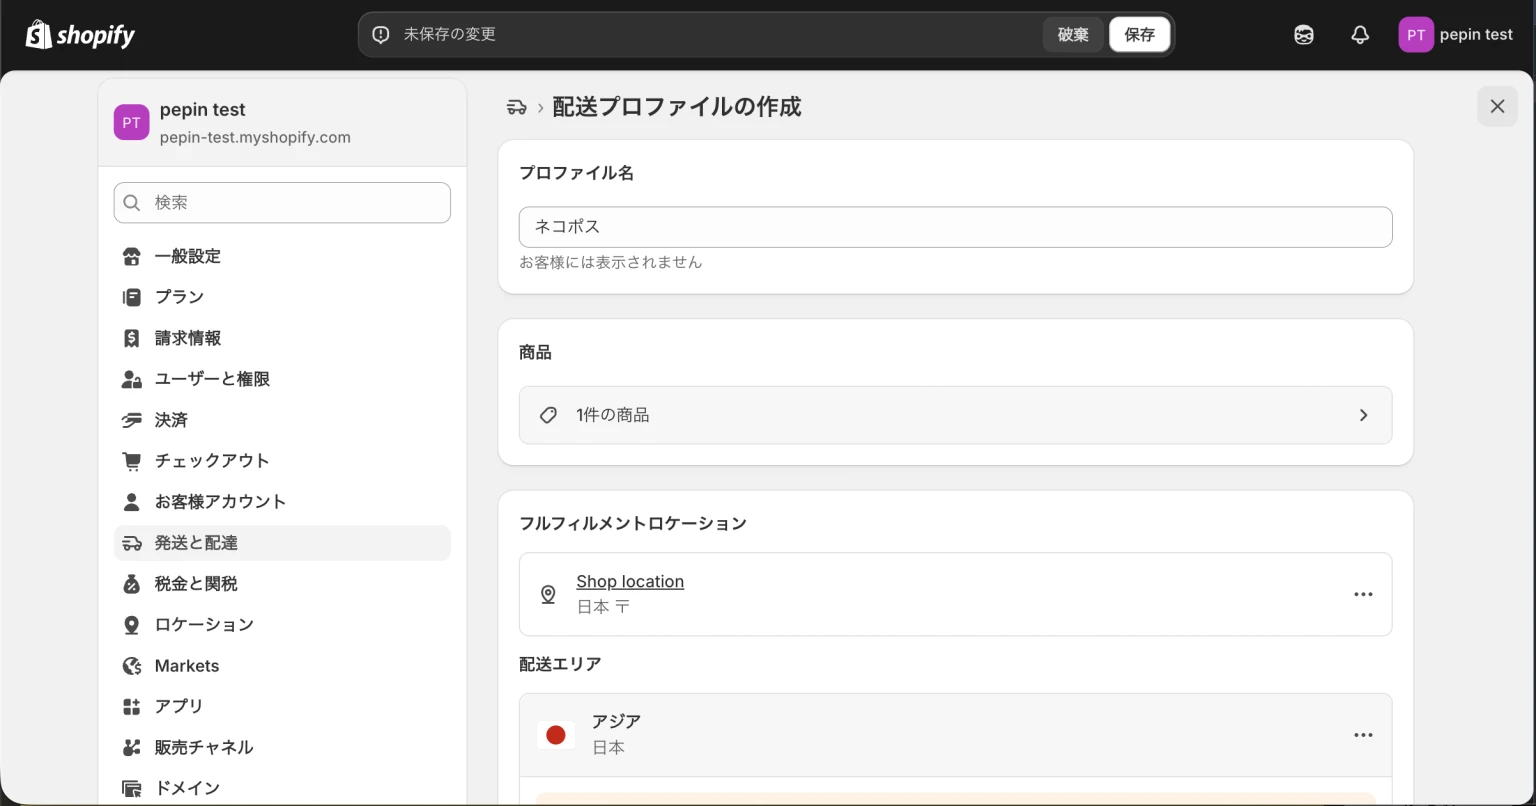Viewport: 1536px width, 806px height.
Task: Open the Asia shipping zone three-dot menu
Action: pyautogui.click(x=1363, y=735)
